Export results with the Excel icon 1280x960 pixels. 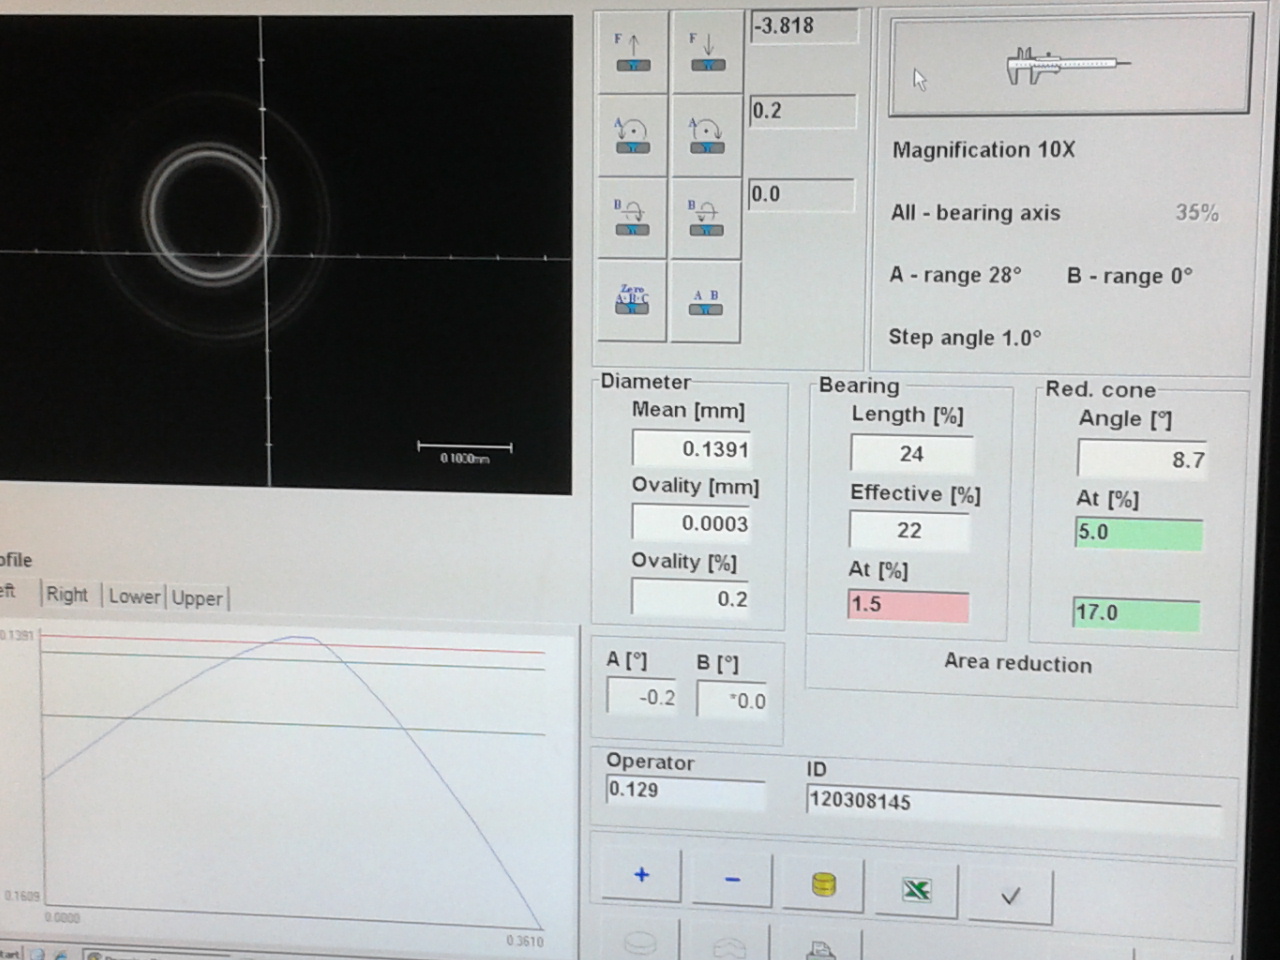[x=916, y=889]
